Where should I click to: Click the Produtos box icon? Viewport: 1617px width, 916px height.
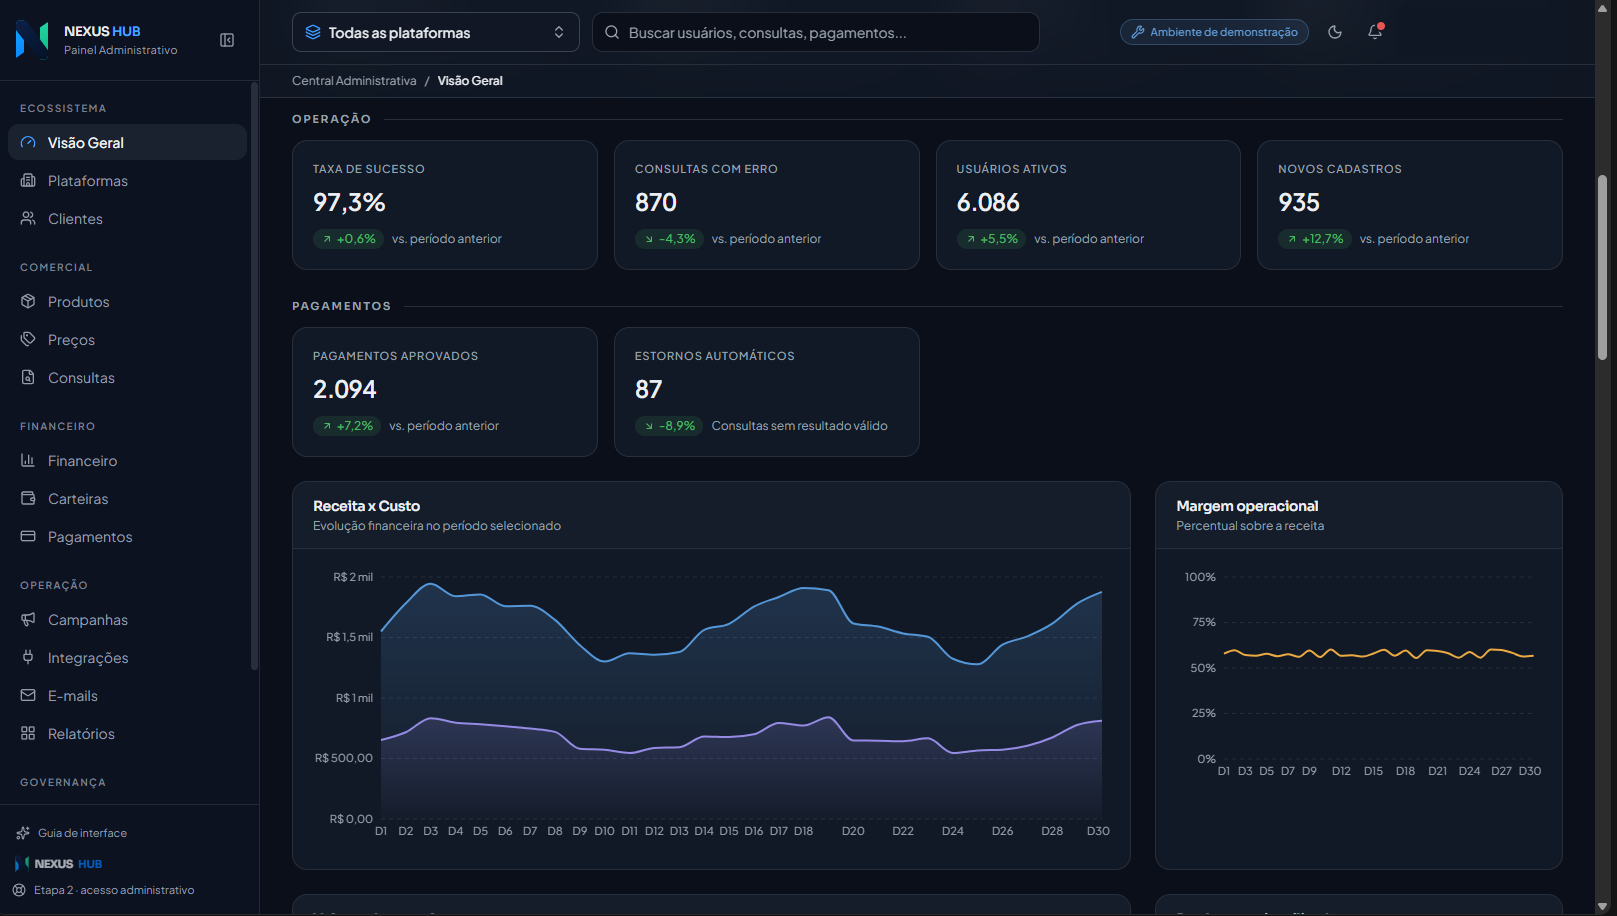pos(28,302)
